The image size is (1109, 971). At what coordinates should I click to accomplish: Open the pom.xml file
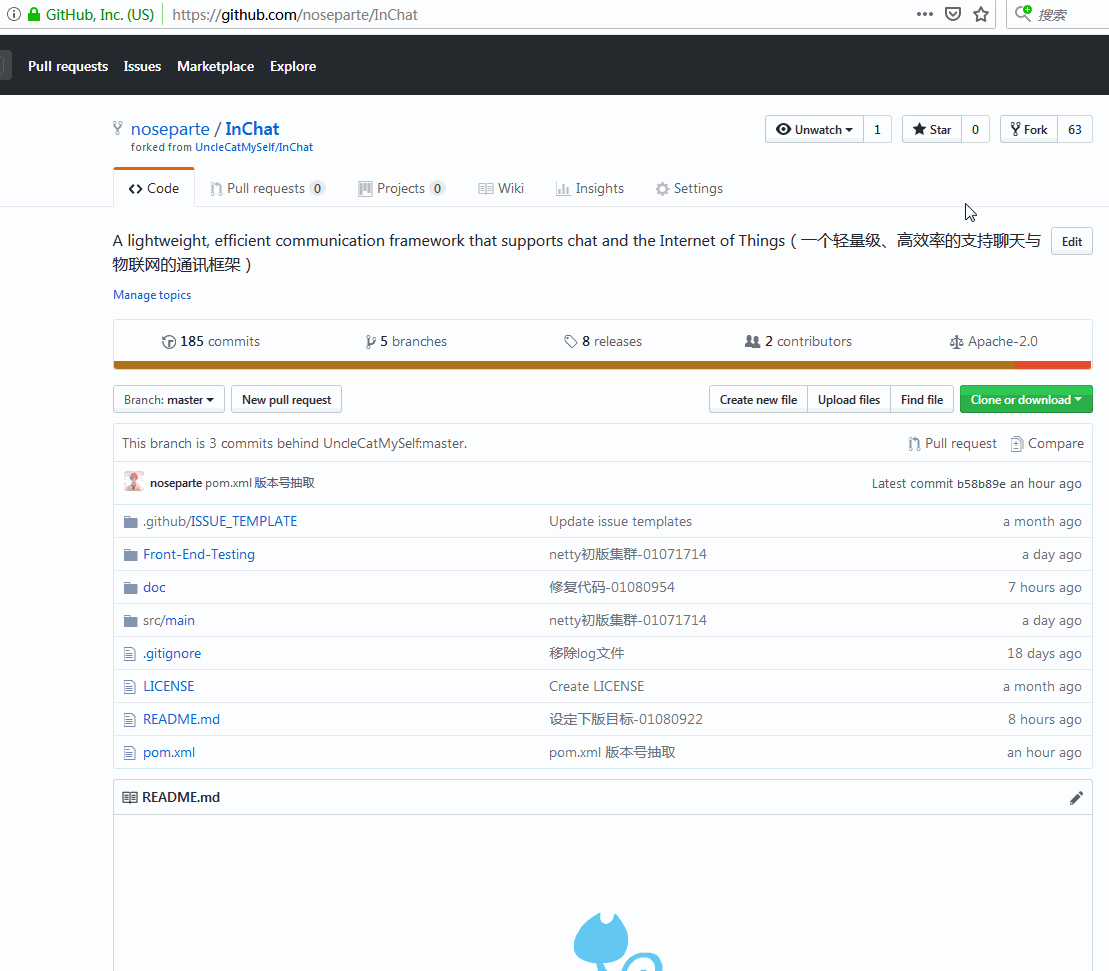(x=169, y=752)
